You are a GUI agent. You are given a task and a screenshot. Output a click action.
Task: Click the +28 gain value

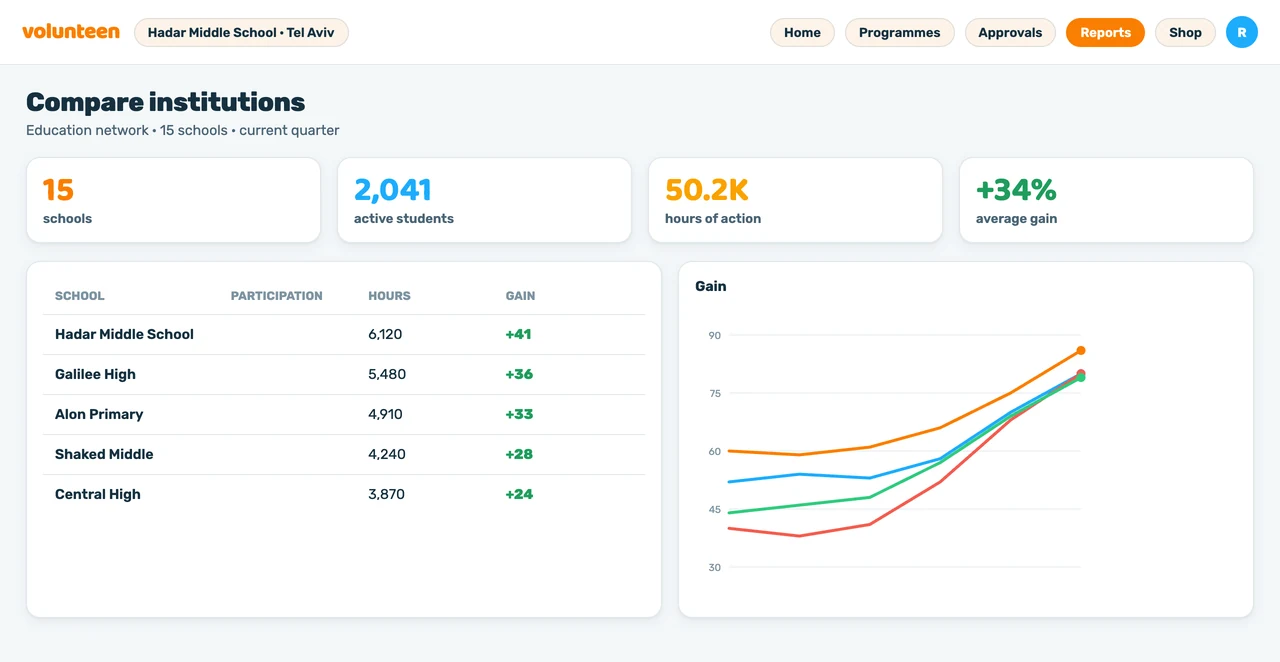pyautogui.click(x=519, y=454)
